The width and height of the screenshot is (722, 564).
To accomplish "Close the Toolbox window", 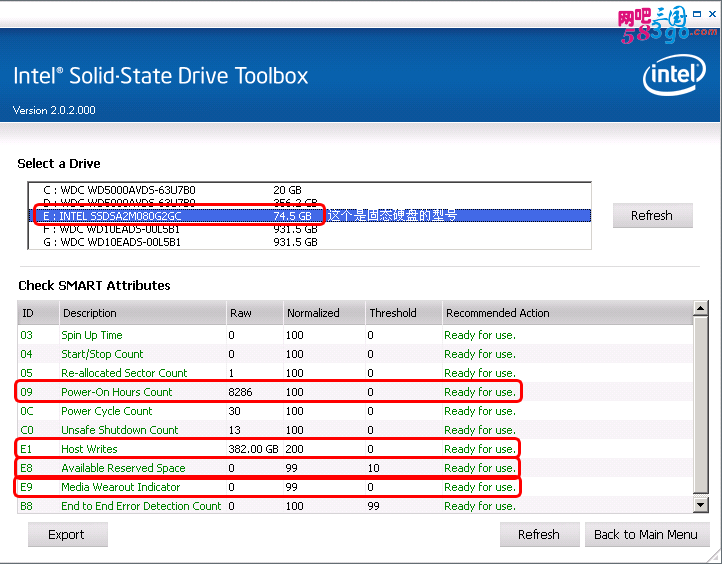I will coord(712,14).
